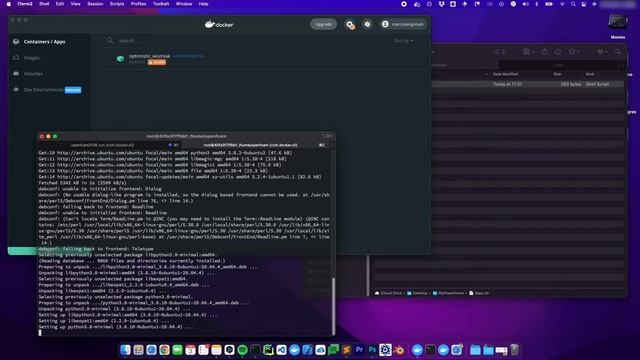Viewport: 640px width, 360px height.
Task: Open the Trash in the Dock
Action: click(515, 350)
